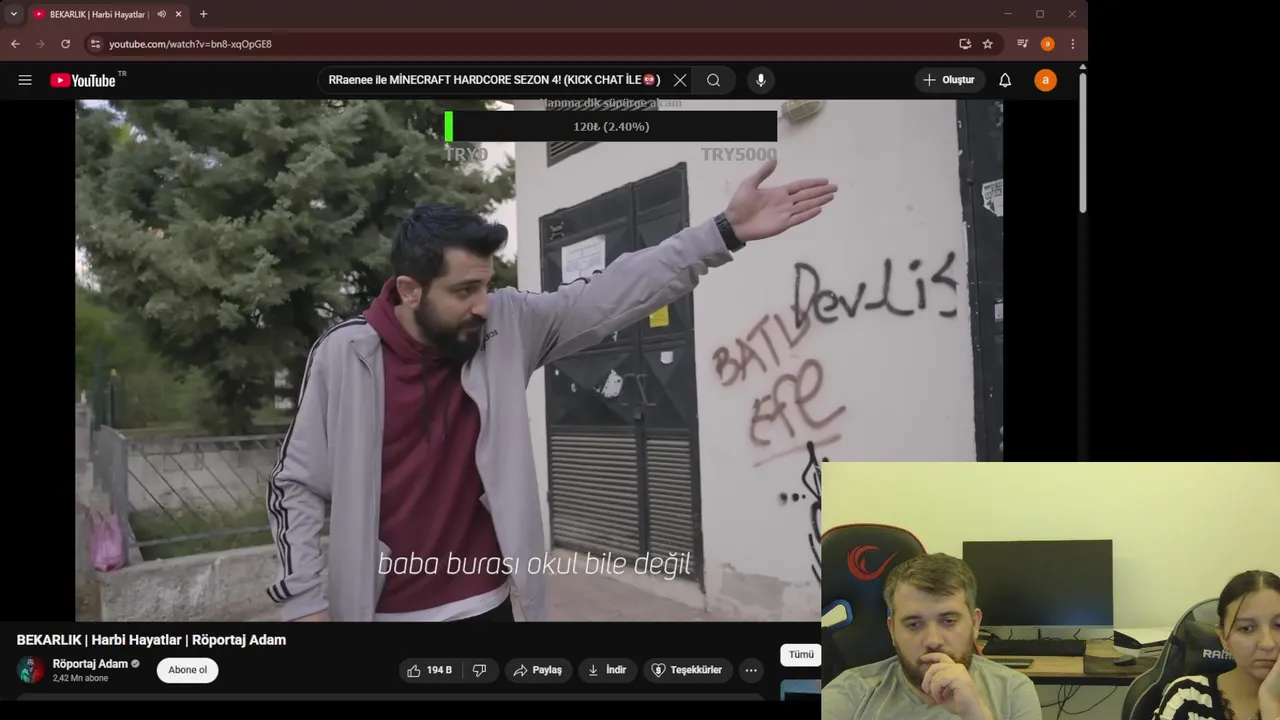Open YouTube notifications bell
1280x720 pixels.
(x=1005, y=80)
